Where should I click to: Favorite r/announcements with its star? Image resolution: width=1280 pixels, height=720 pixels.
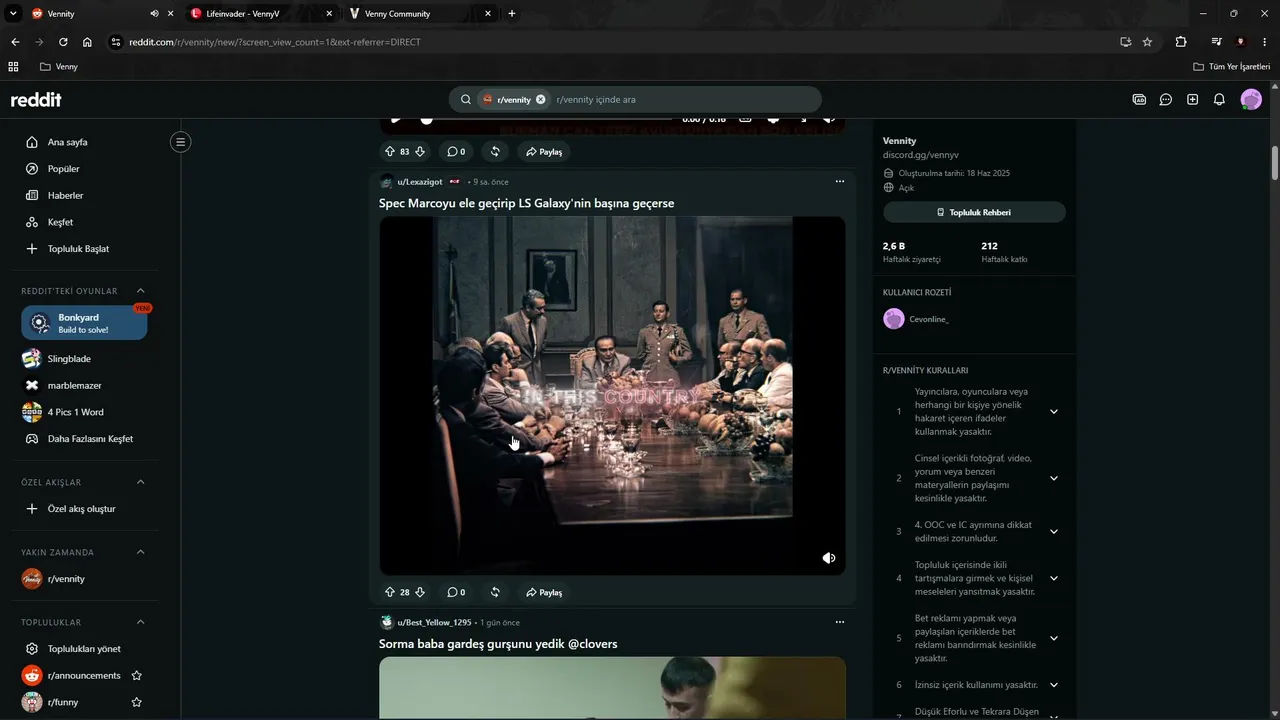point(137,676)
